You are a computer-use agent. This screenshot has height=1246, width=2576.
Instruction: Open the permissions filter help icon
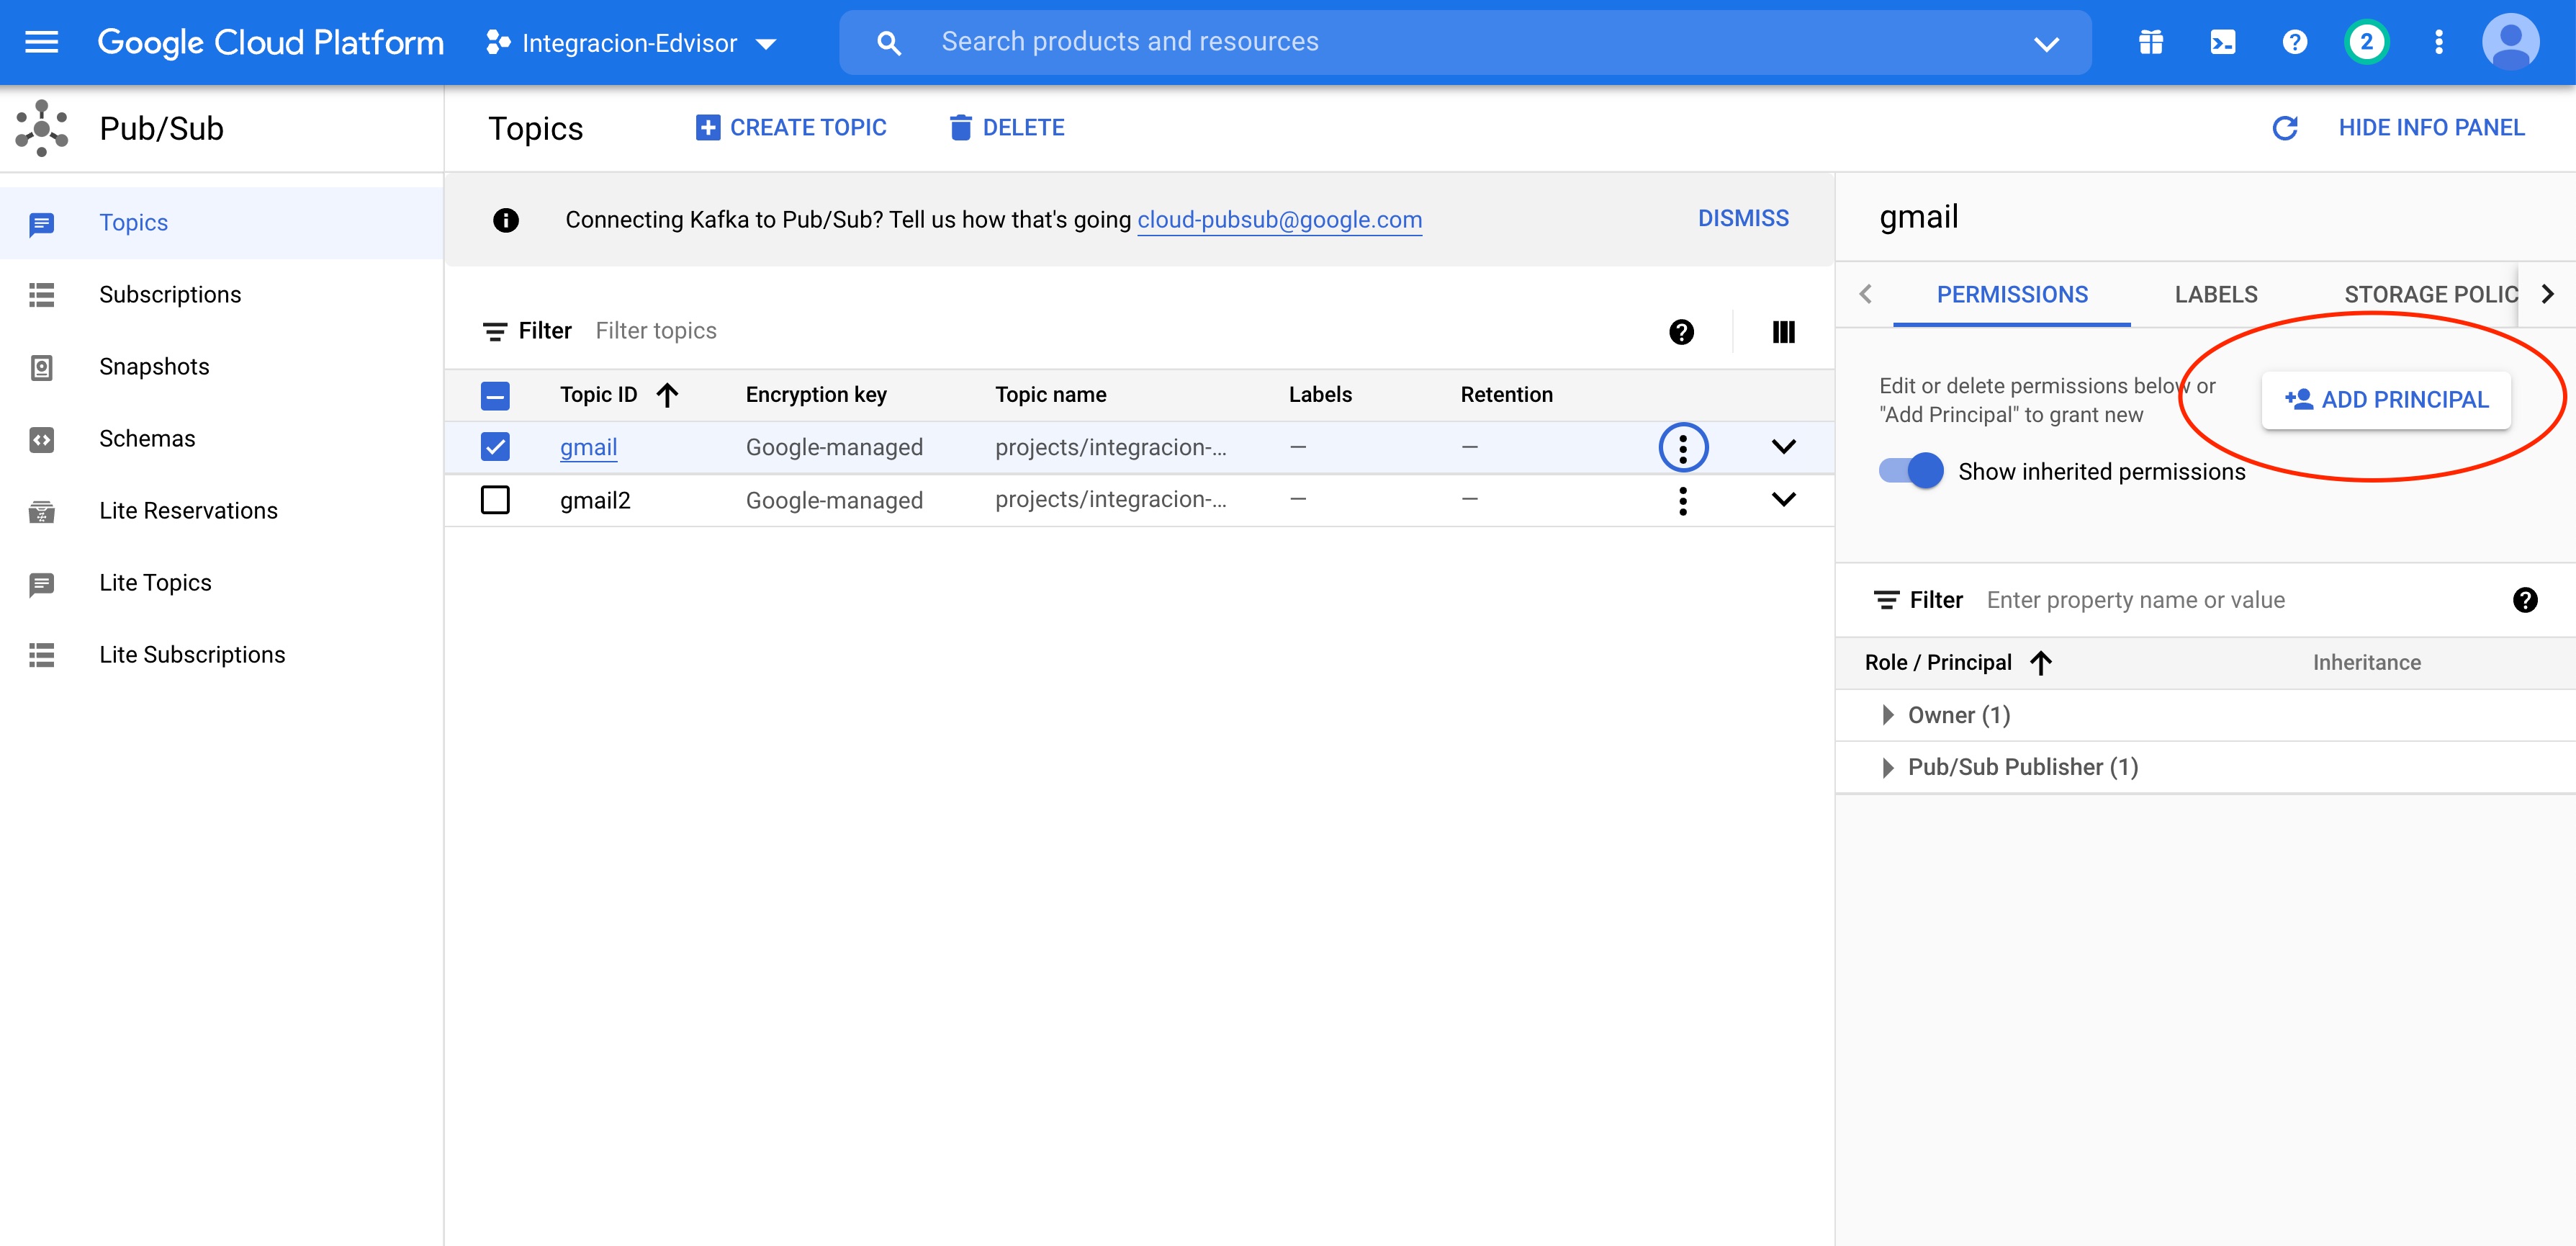click(2525, 600)
